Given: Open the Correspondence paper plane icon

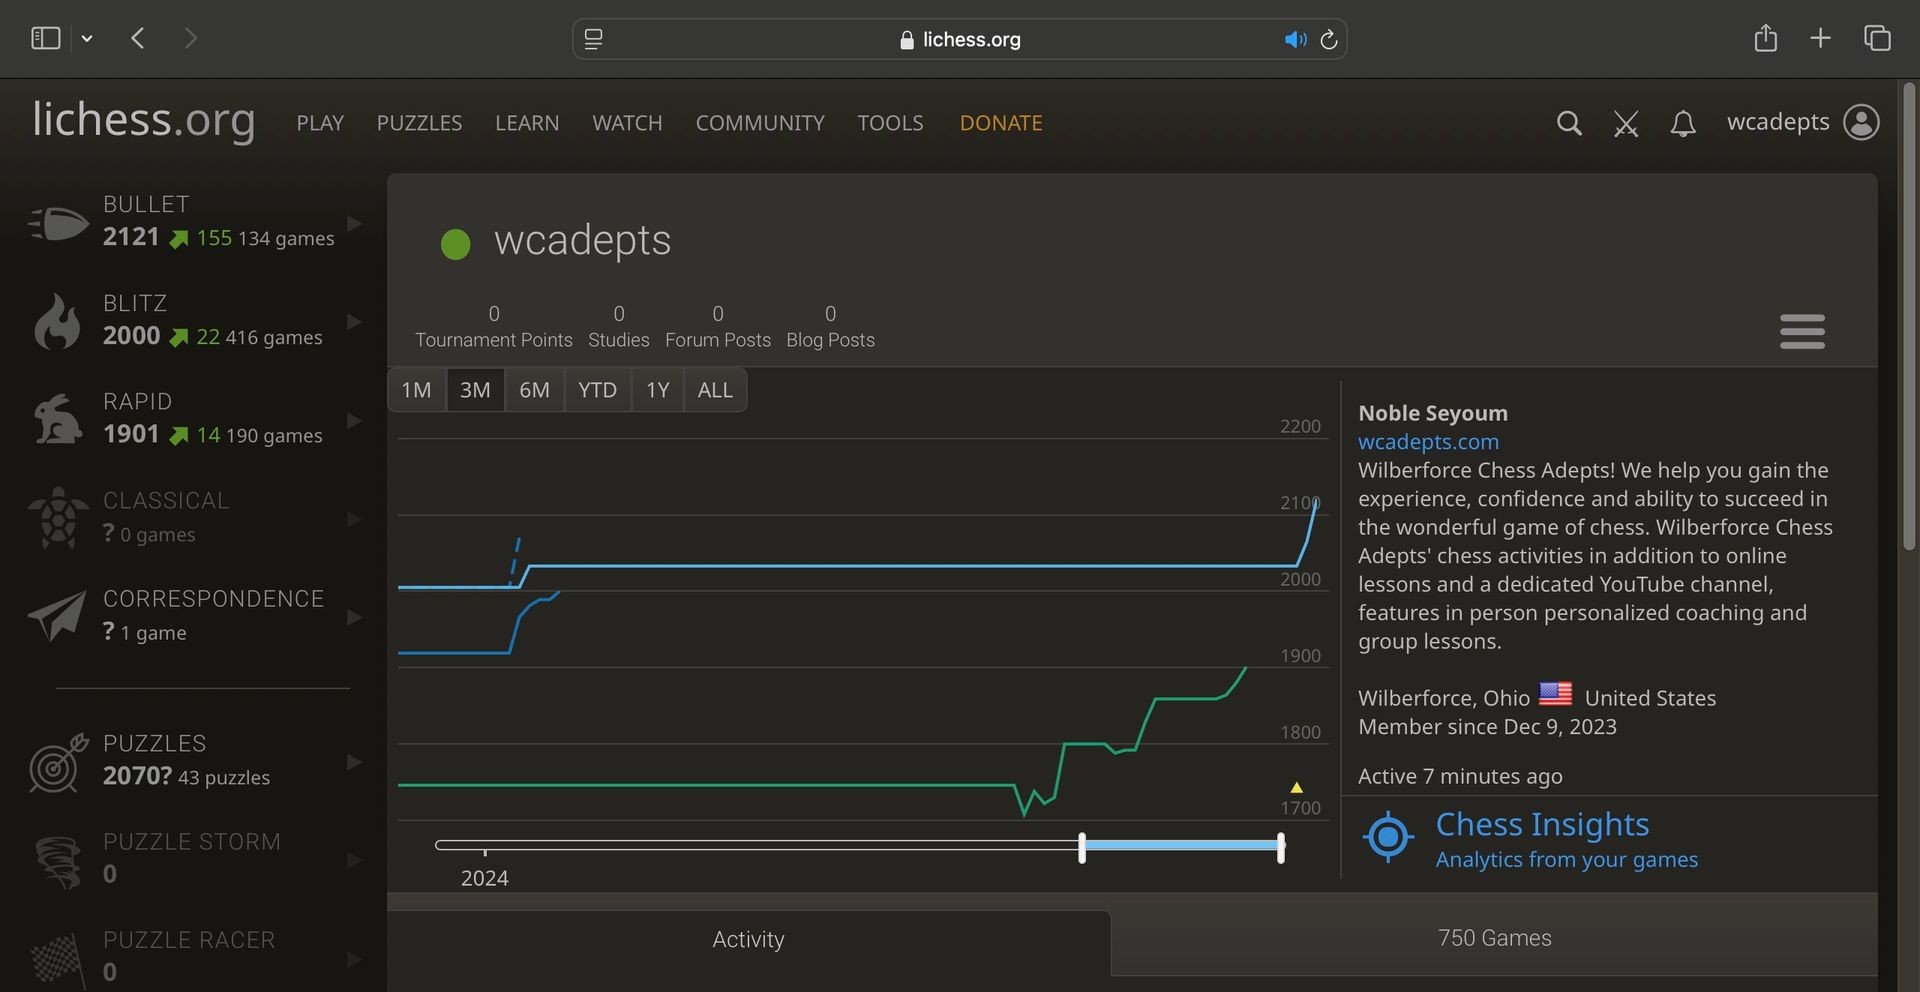Looking at the screenshot, I should (x=58, y=615).
